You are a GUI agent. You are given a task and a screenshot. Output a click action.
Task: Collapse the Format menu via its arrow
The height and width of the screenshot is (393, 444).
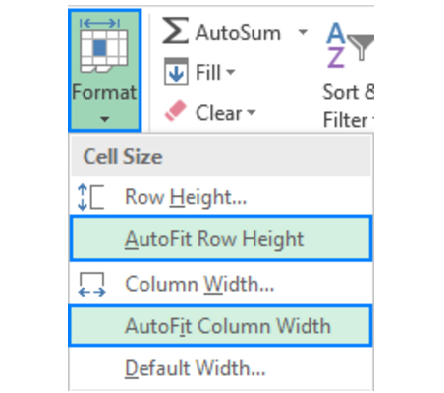[x=105, y=119]
